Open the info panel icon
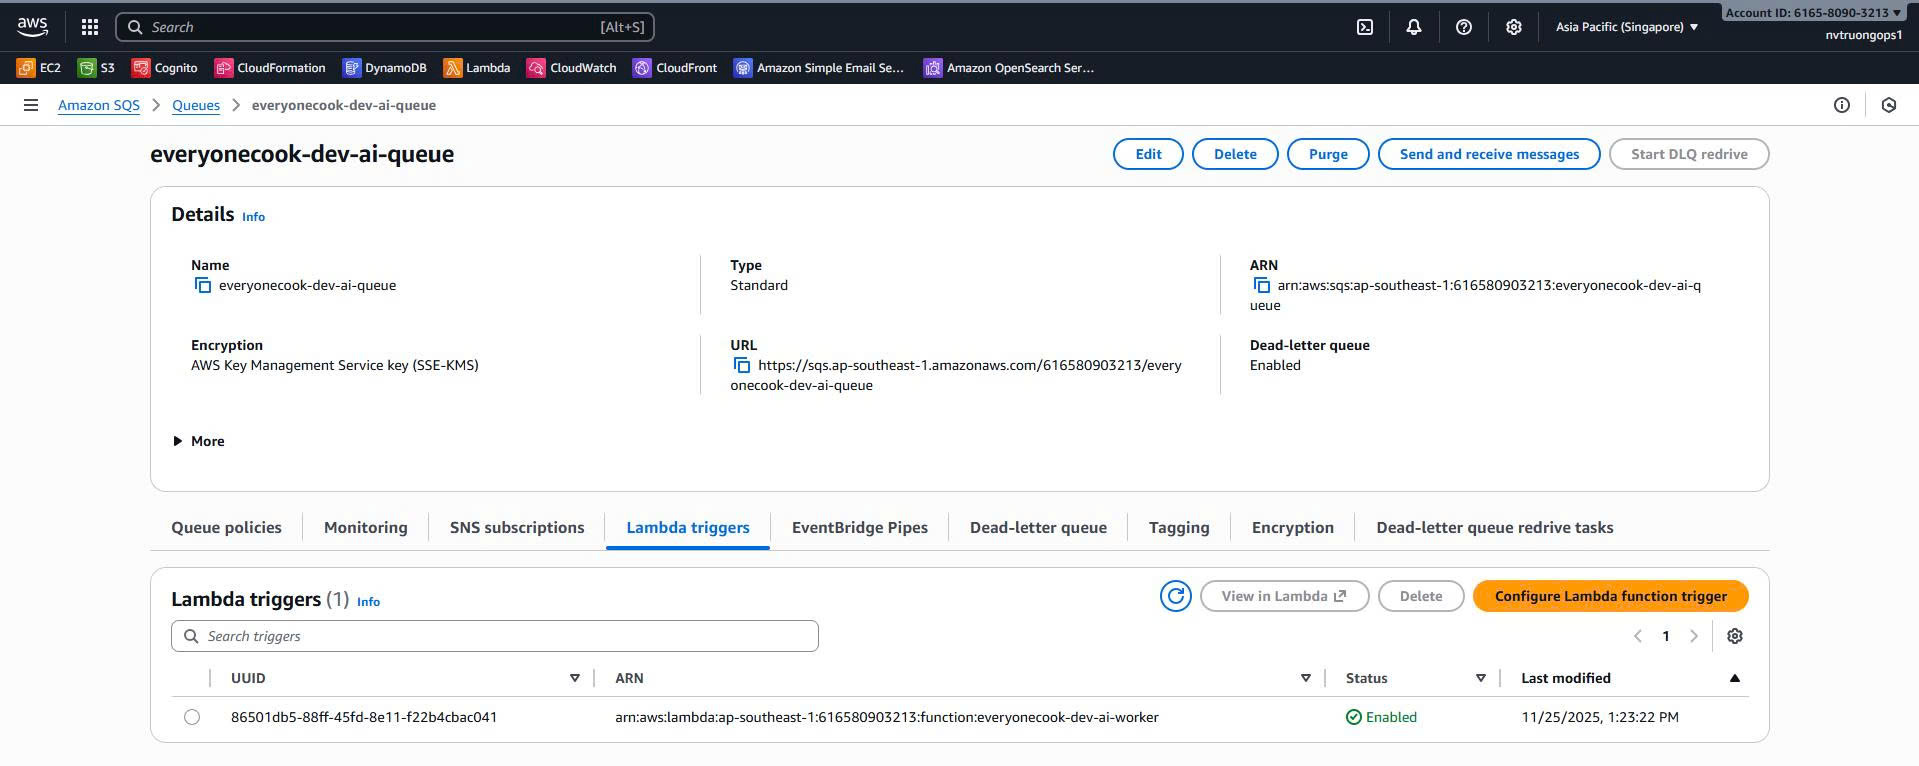This screenshot has width=1919, height=766. tap(1842, 105)
